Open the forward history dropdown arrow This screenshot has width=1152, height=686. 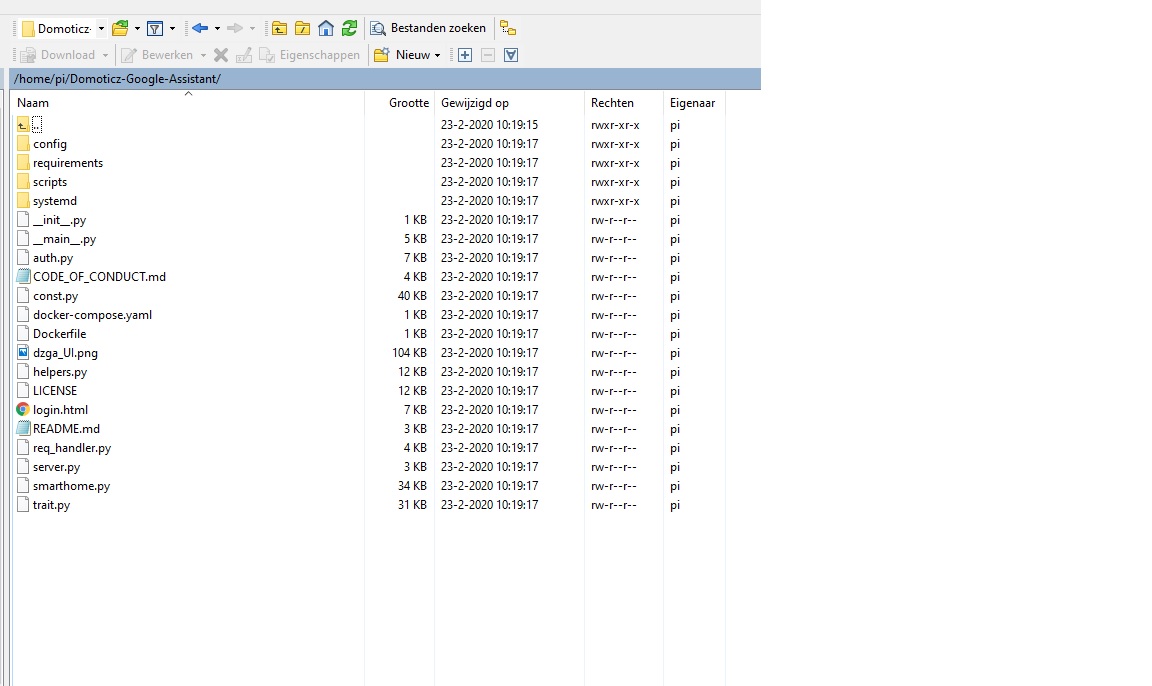(253, 29)
